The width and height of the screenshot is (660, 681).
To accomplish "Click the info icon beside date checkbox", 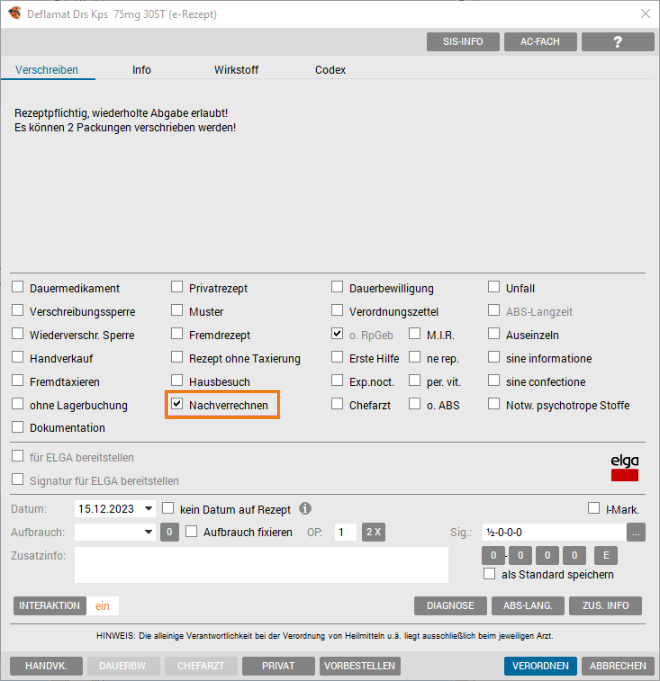I will coord(305,508).
